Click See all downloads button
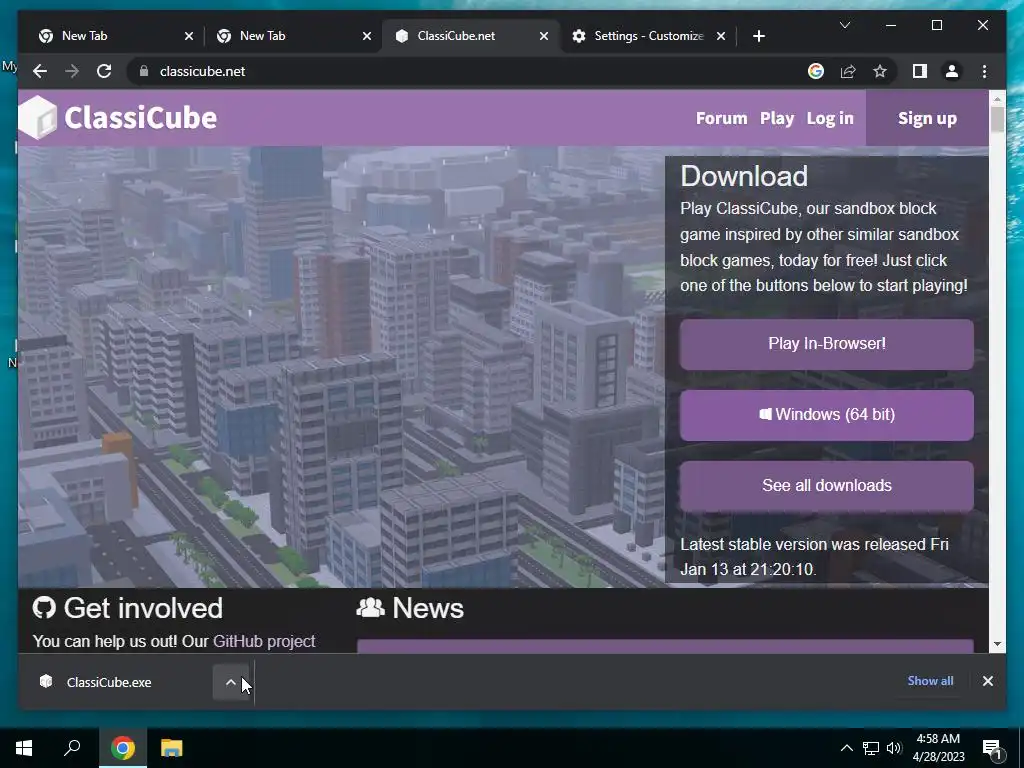The height and width of the screenshot is (768, 1024). (826, 486)
